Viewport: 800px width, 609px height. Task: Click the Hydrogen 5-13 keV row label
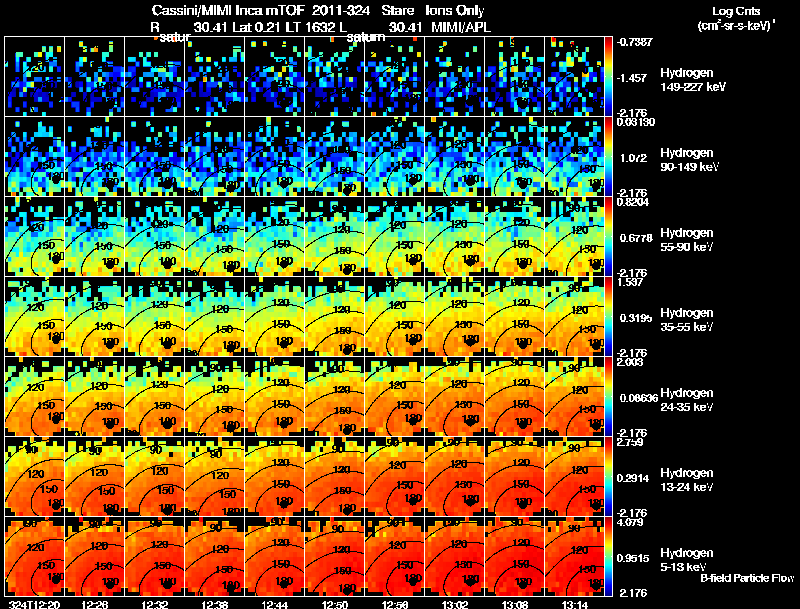pyautogui.click(x=687, y=560)
